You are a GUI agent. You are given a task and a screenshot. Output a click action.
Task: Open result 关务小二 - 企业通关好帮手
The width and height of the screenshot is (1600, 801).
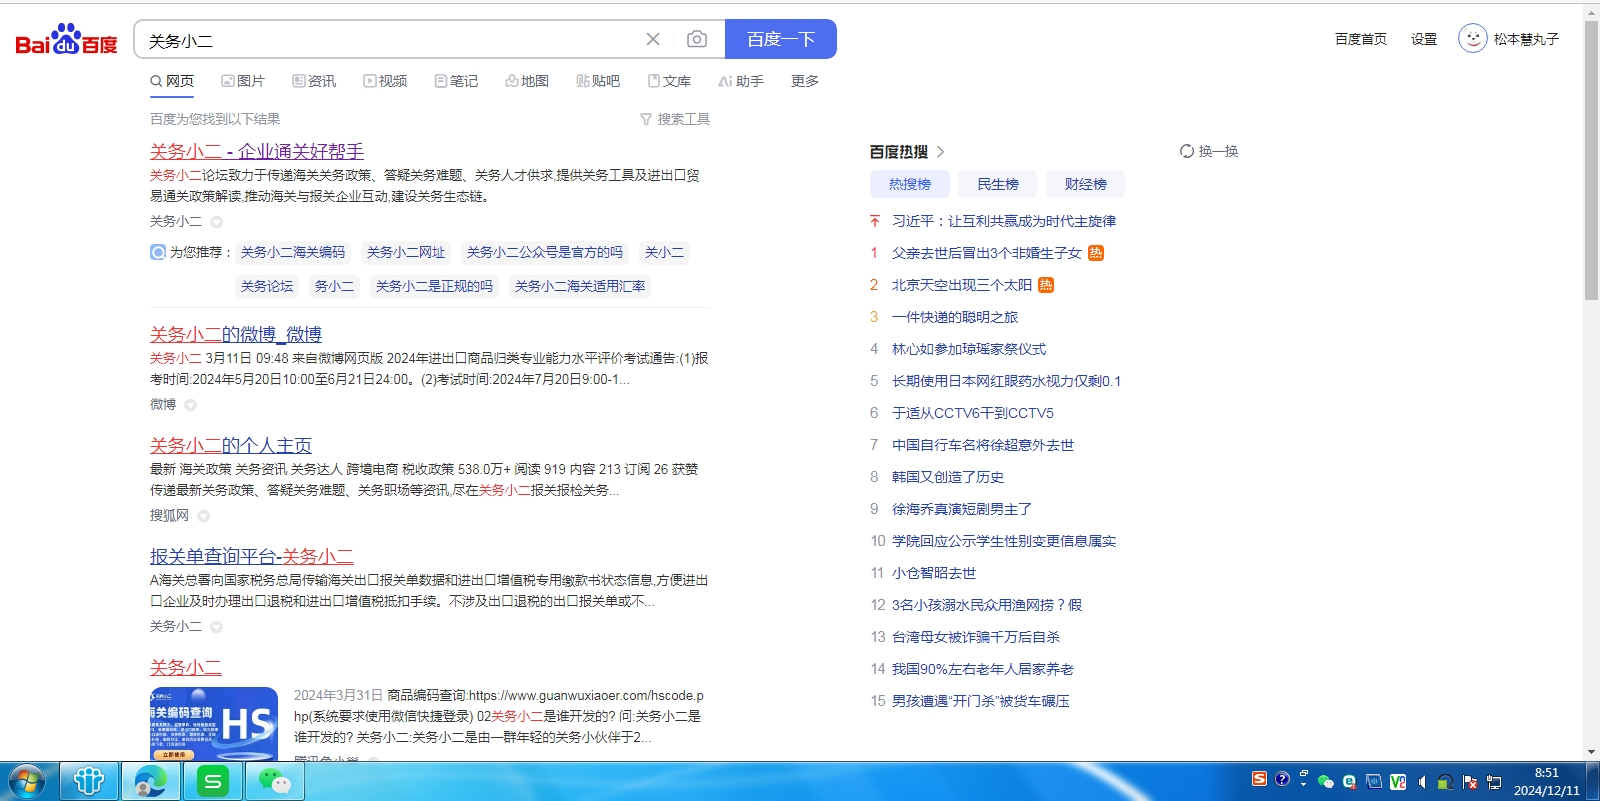tap(257, 151)
